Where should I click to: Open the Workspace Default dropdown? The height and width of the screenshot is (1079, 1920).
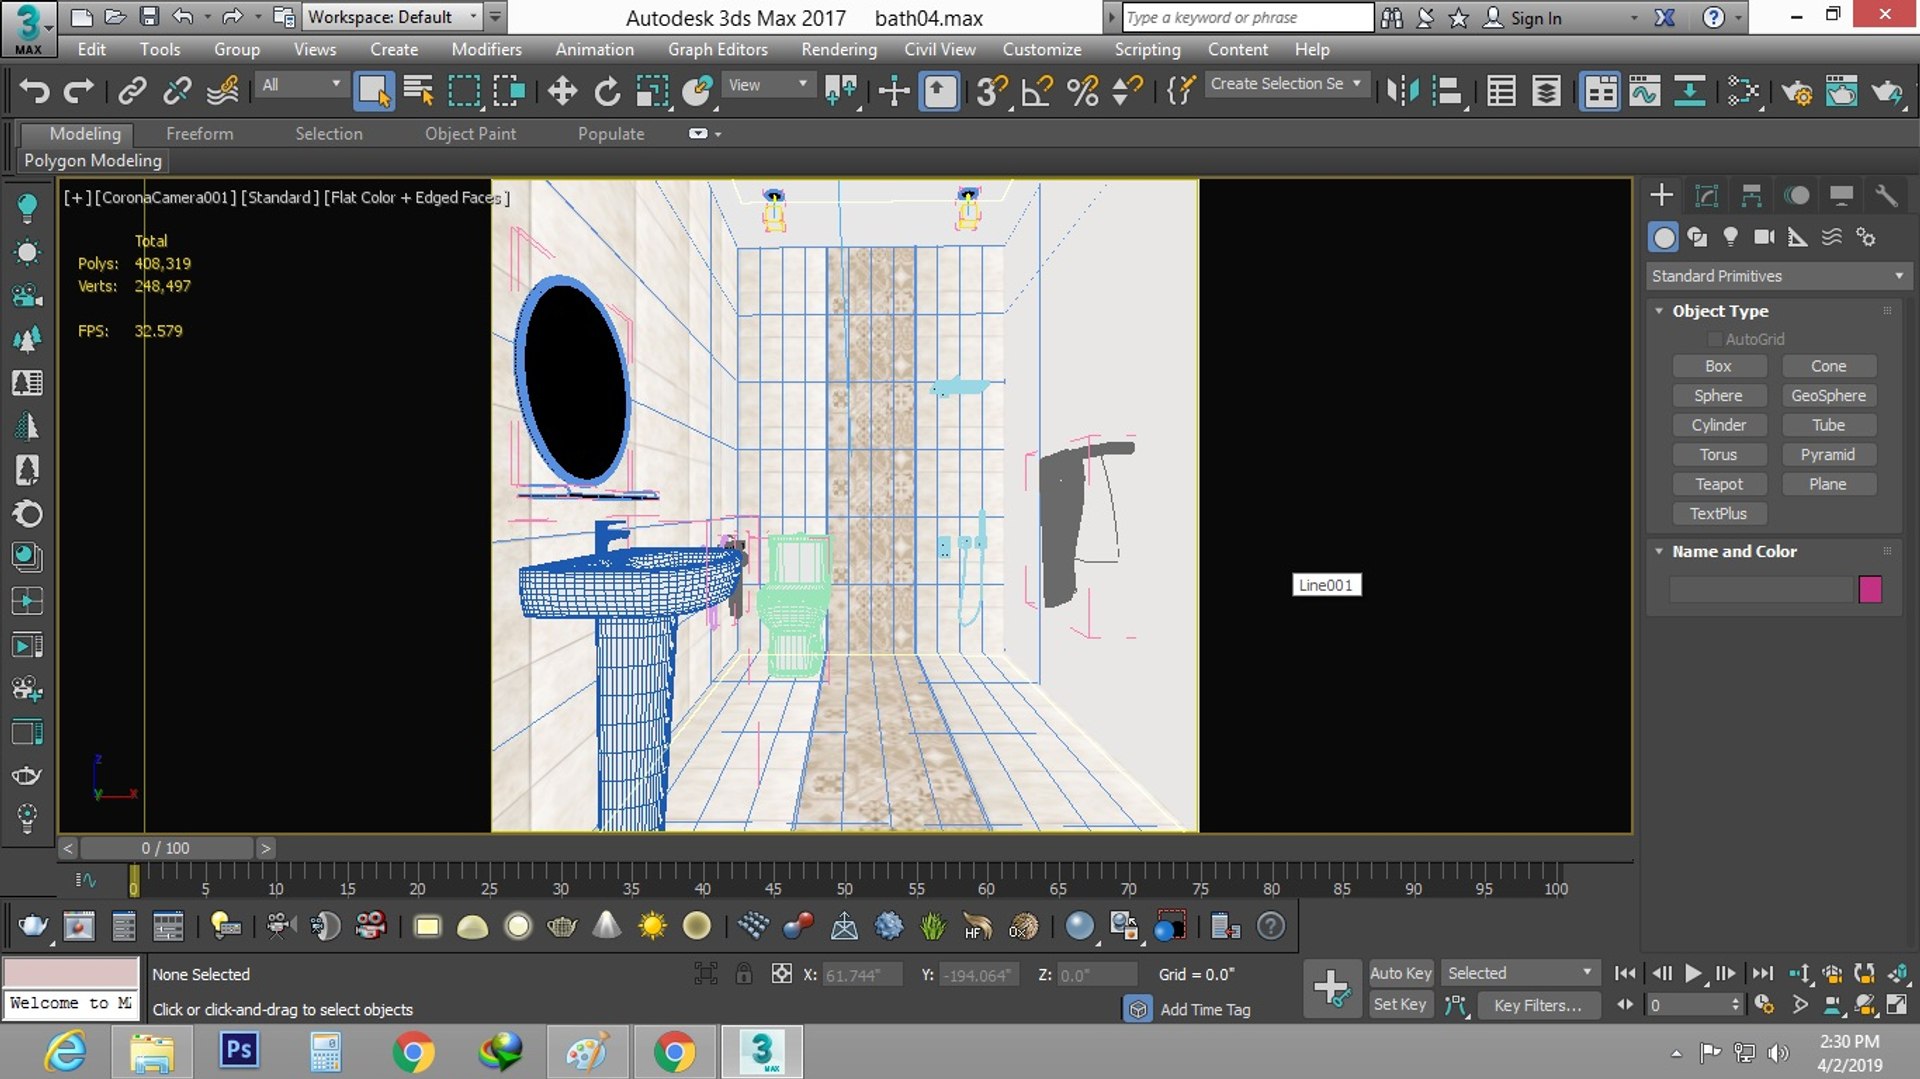click(x=393, y=17)
